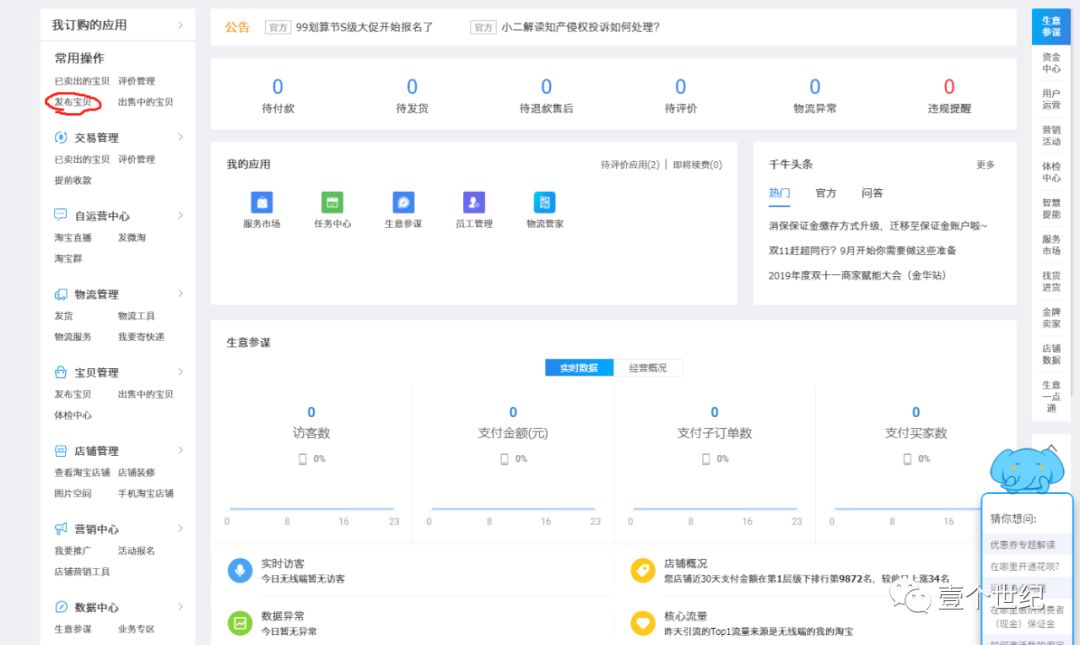Expand the 交易管理 menu chevron
The image size is (1080, 645).
click(x=180, y=137)
